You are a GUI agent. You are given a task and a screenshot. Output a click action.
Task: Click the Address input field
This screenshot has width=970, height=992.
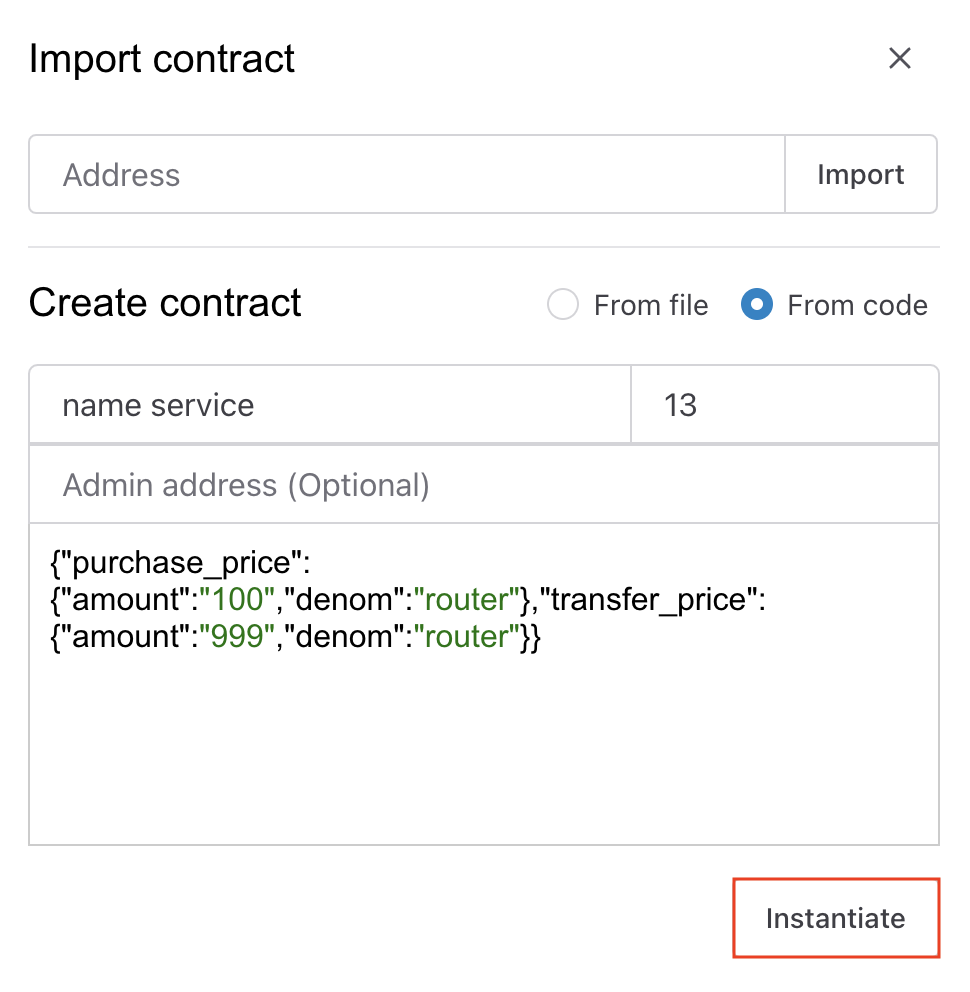point(406,175)
